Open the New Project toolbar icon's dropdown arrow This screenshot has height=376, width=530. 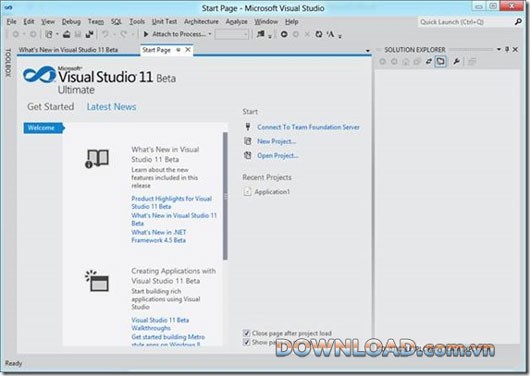coord(57,34)
